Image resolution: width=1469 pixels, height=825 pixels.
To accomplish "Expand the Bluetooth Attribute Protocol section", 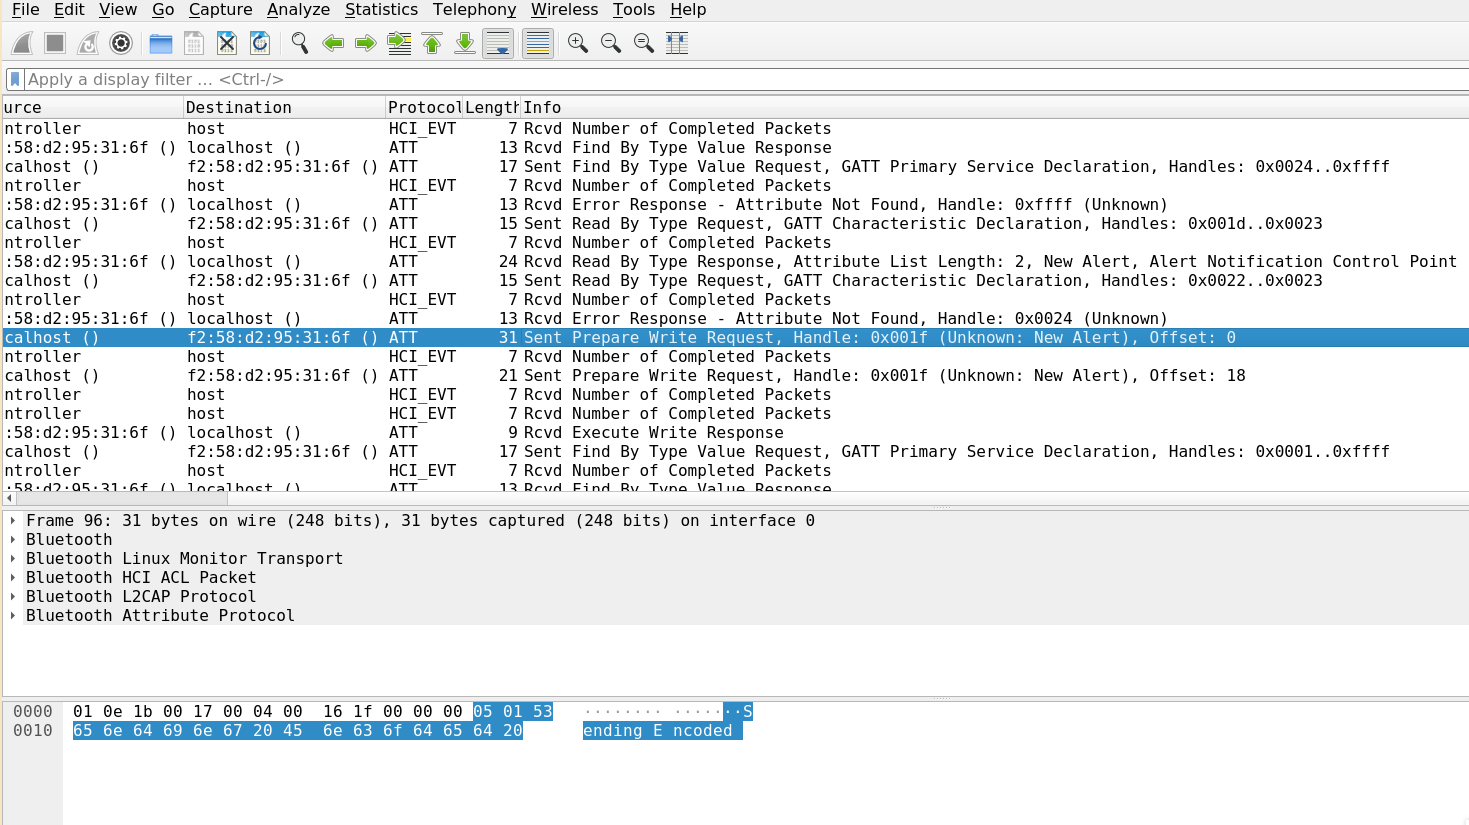I will (14, 615).
